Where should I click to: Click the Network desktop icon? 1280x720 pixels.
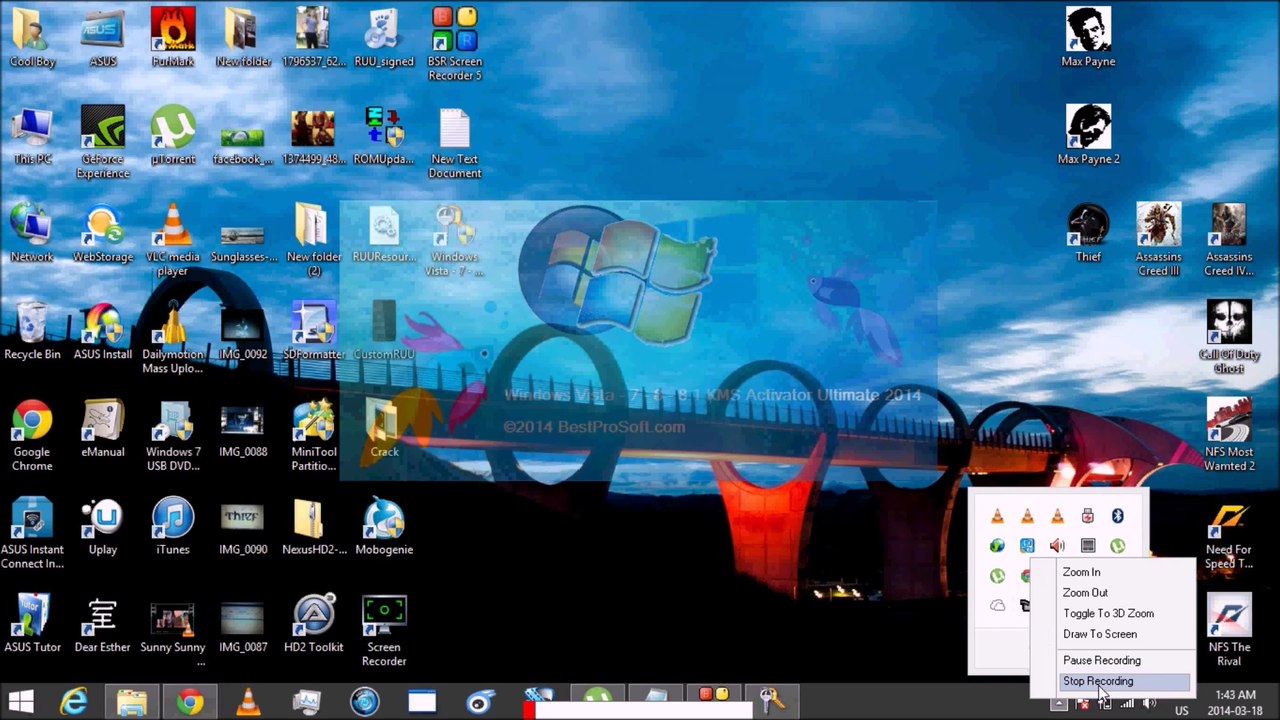(x=32, y=234)
